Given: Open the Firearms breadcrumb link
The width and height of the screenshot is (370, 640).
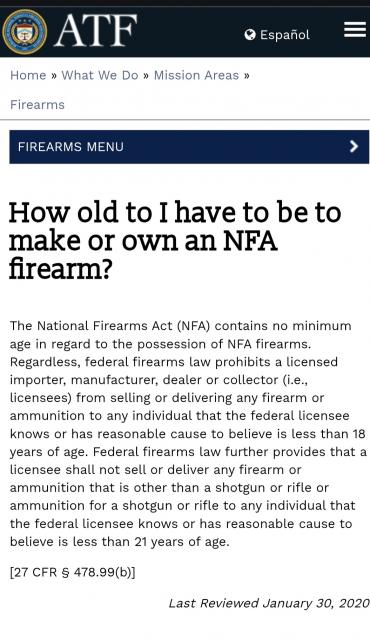Looking at the screenshot, I should pos(38,104).
